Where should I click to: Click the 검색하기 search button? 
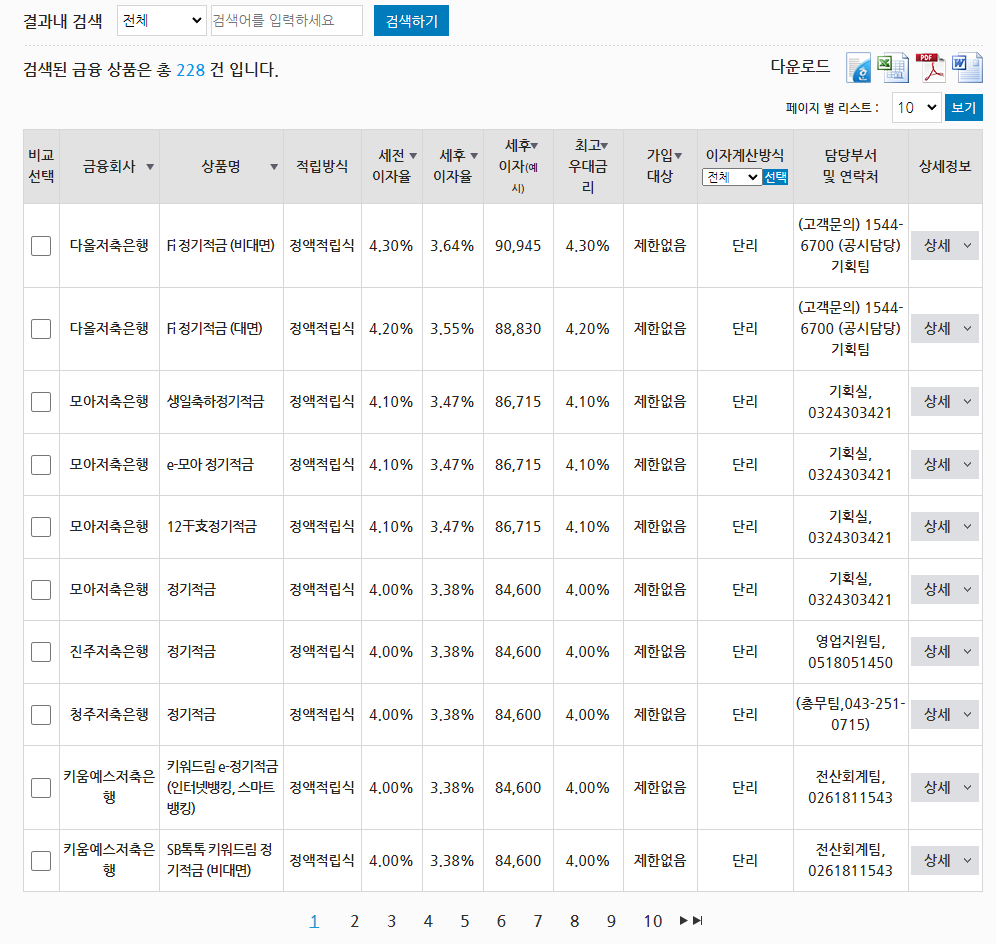(x=411, y=21)
